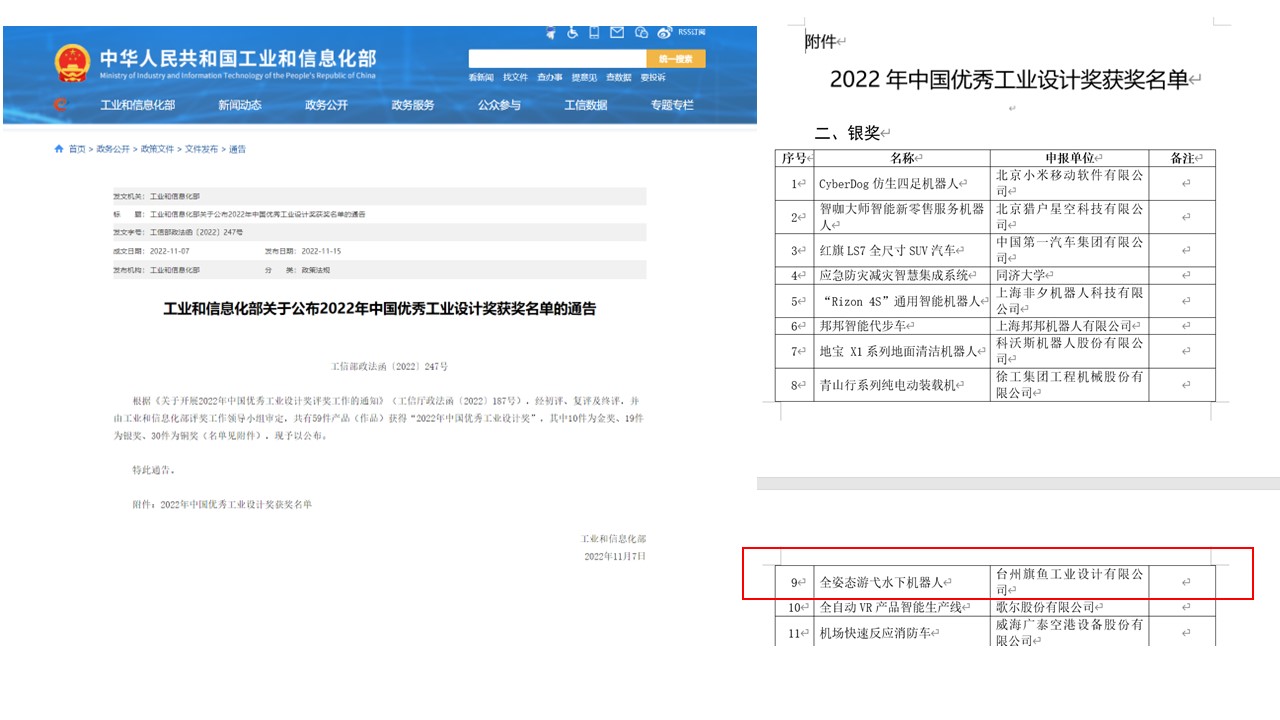
Task: Click the 提意见 quick link
Action: pyautogui.click(x=584, y=77)
